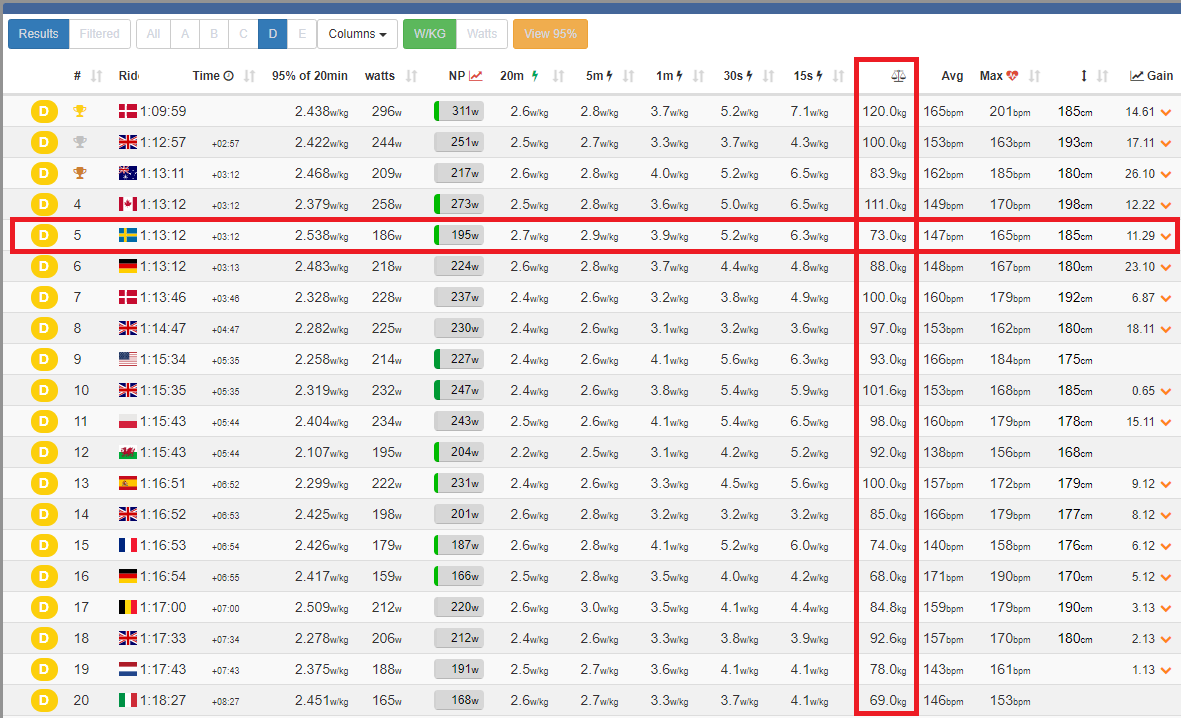The width and height of the screenshot is (1181, 718).
Task: Select the Results tab
Action: tap(39, 34)
